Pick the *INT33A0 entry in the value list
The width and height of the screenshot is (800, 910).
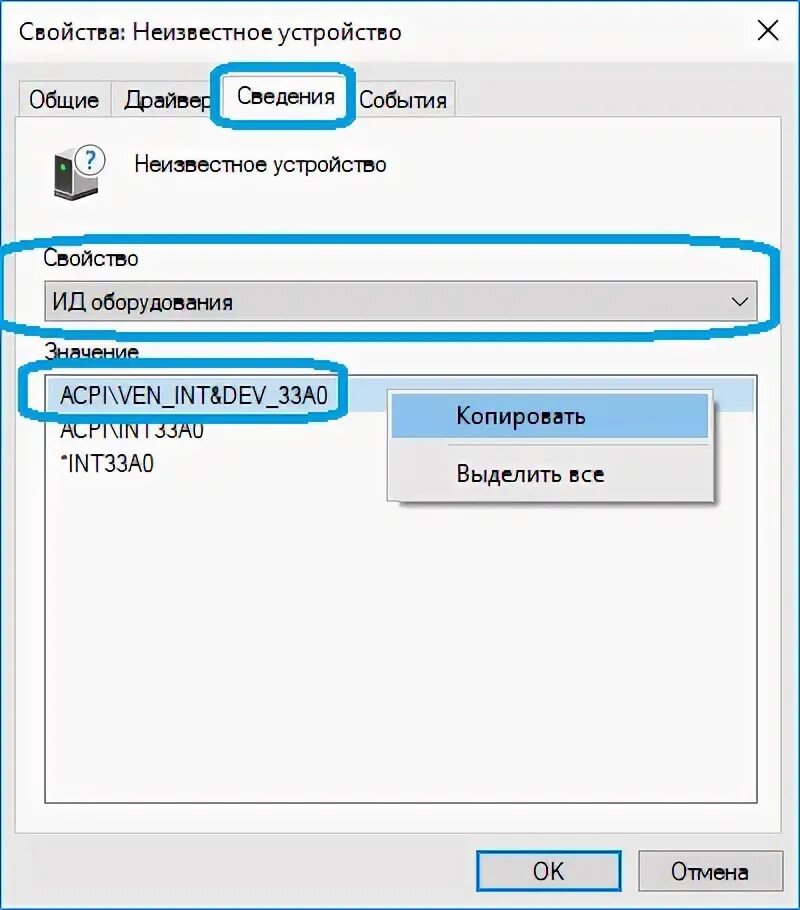coord(107,464)
